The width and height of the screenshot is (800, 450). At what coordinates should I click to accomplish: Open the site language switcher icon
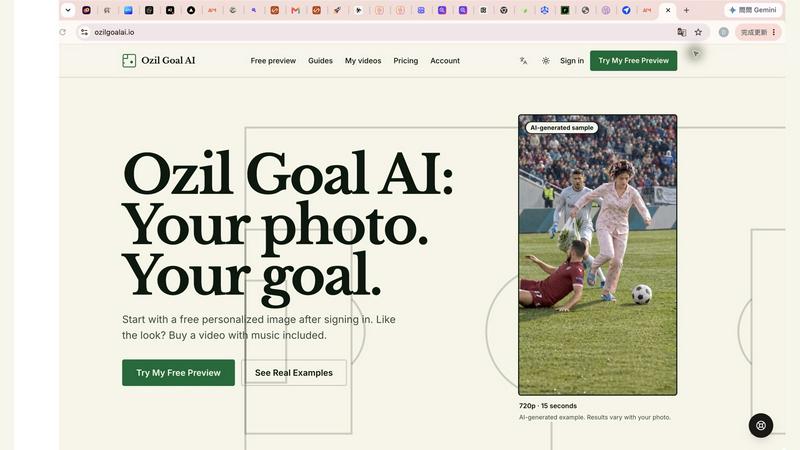[x=523, y=61]
